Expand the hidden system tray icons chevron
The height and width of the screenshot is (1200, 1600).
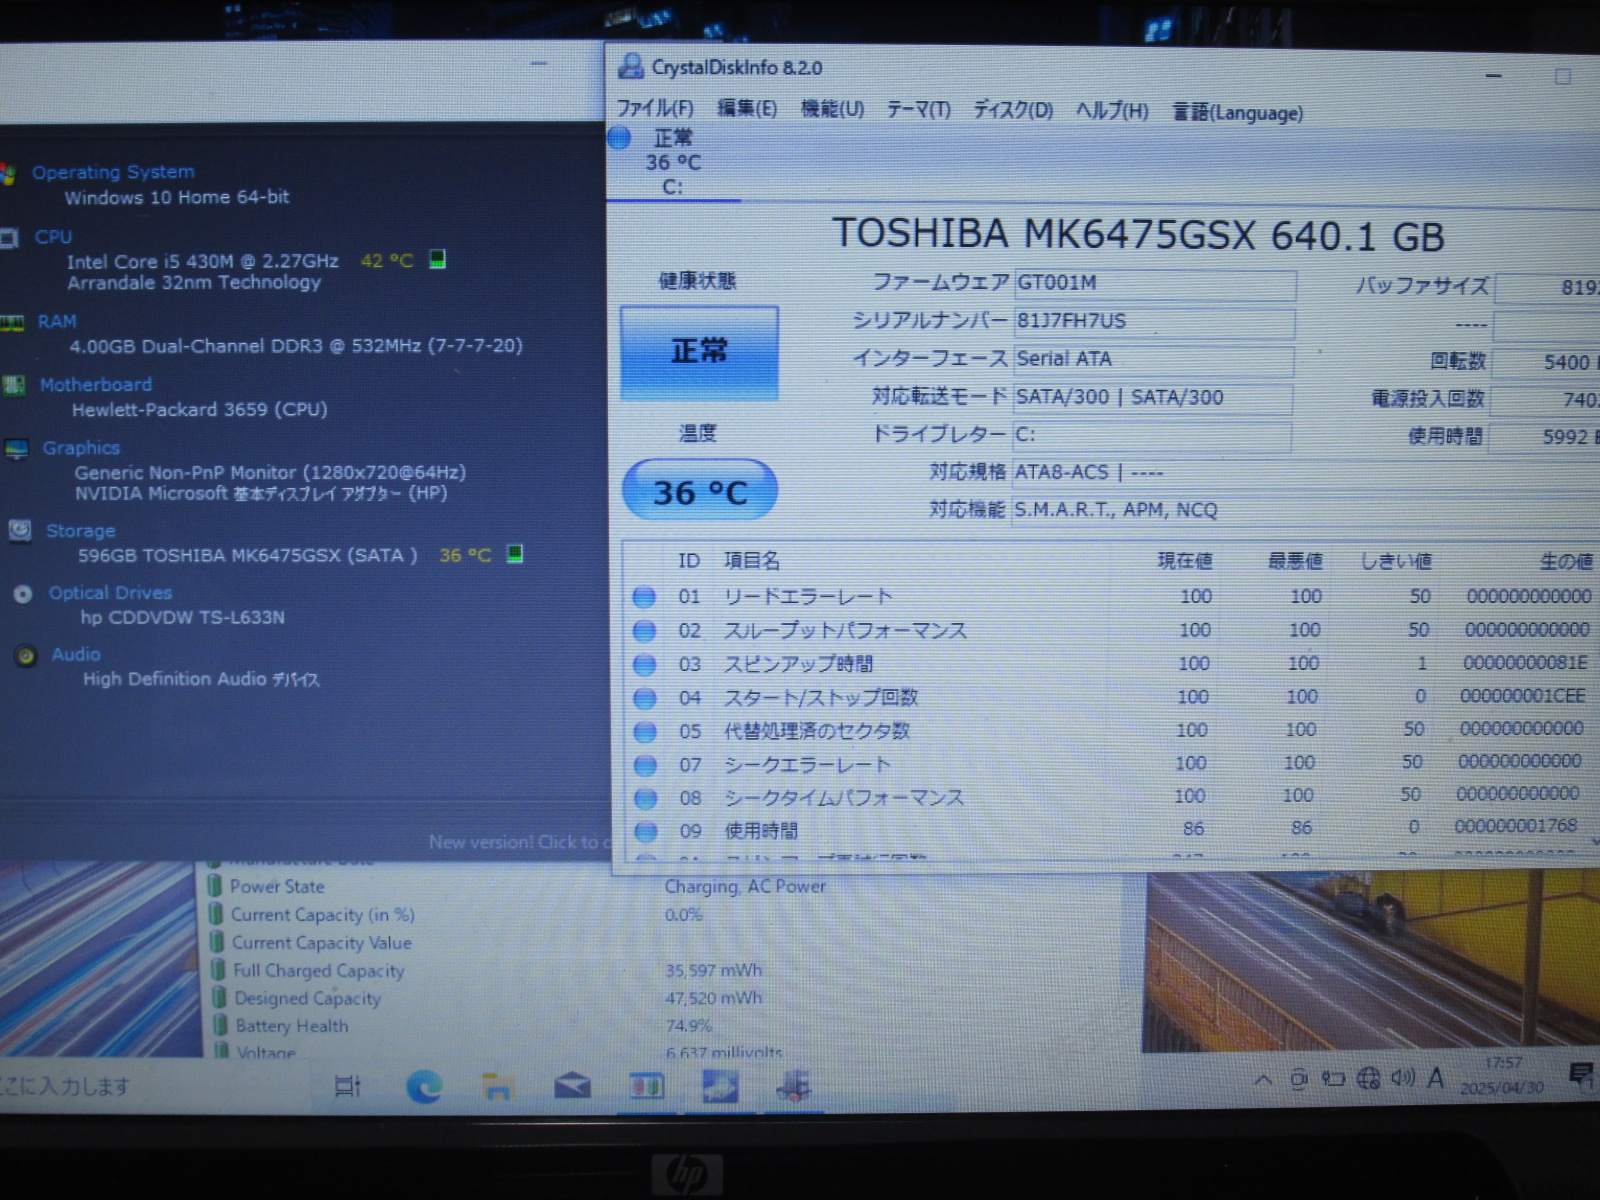tap(1263, 1079)
